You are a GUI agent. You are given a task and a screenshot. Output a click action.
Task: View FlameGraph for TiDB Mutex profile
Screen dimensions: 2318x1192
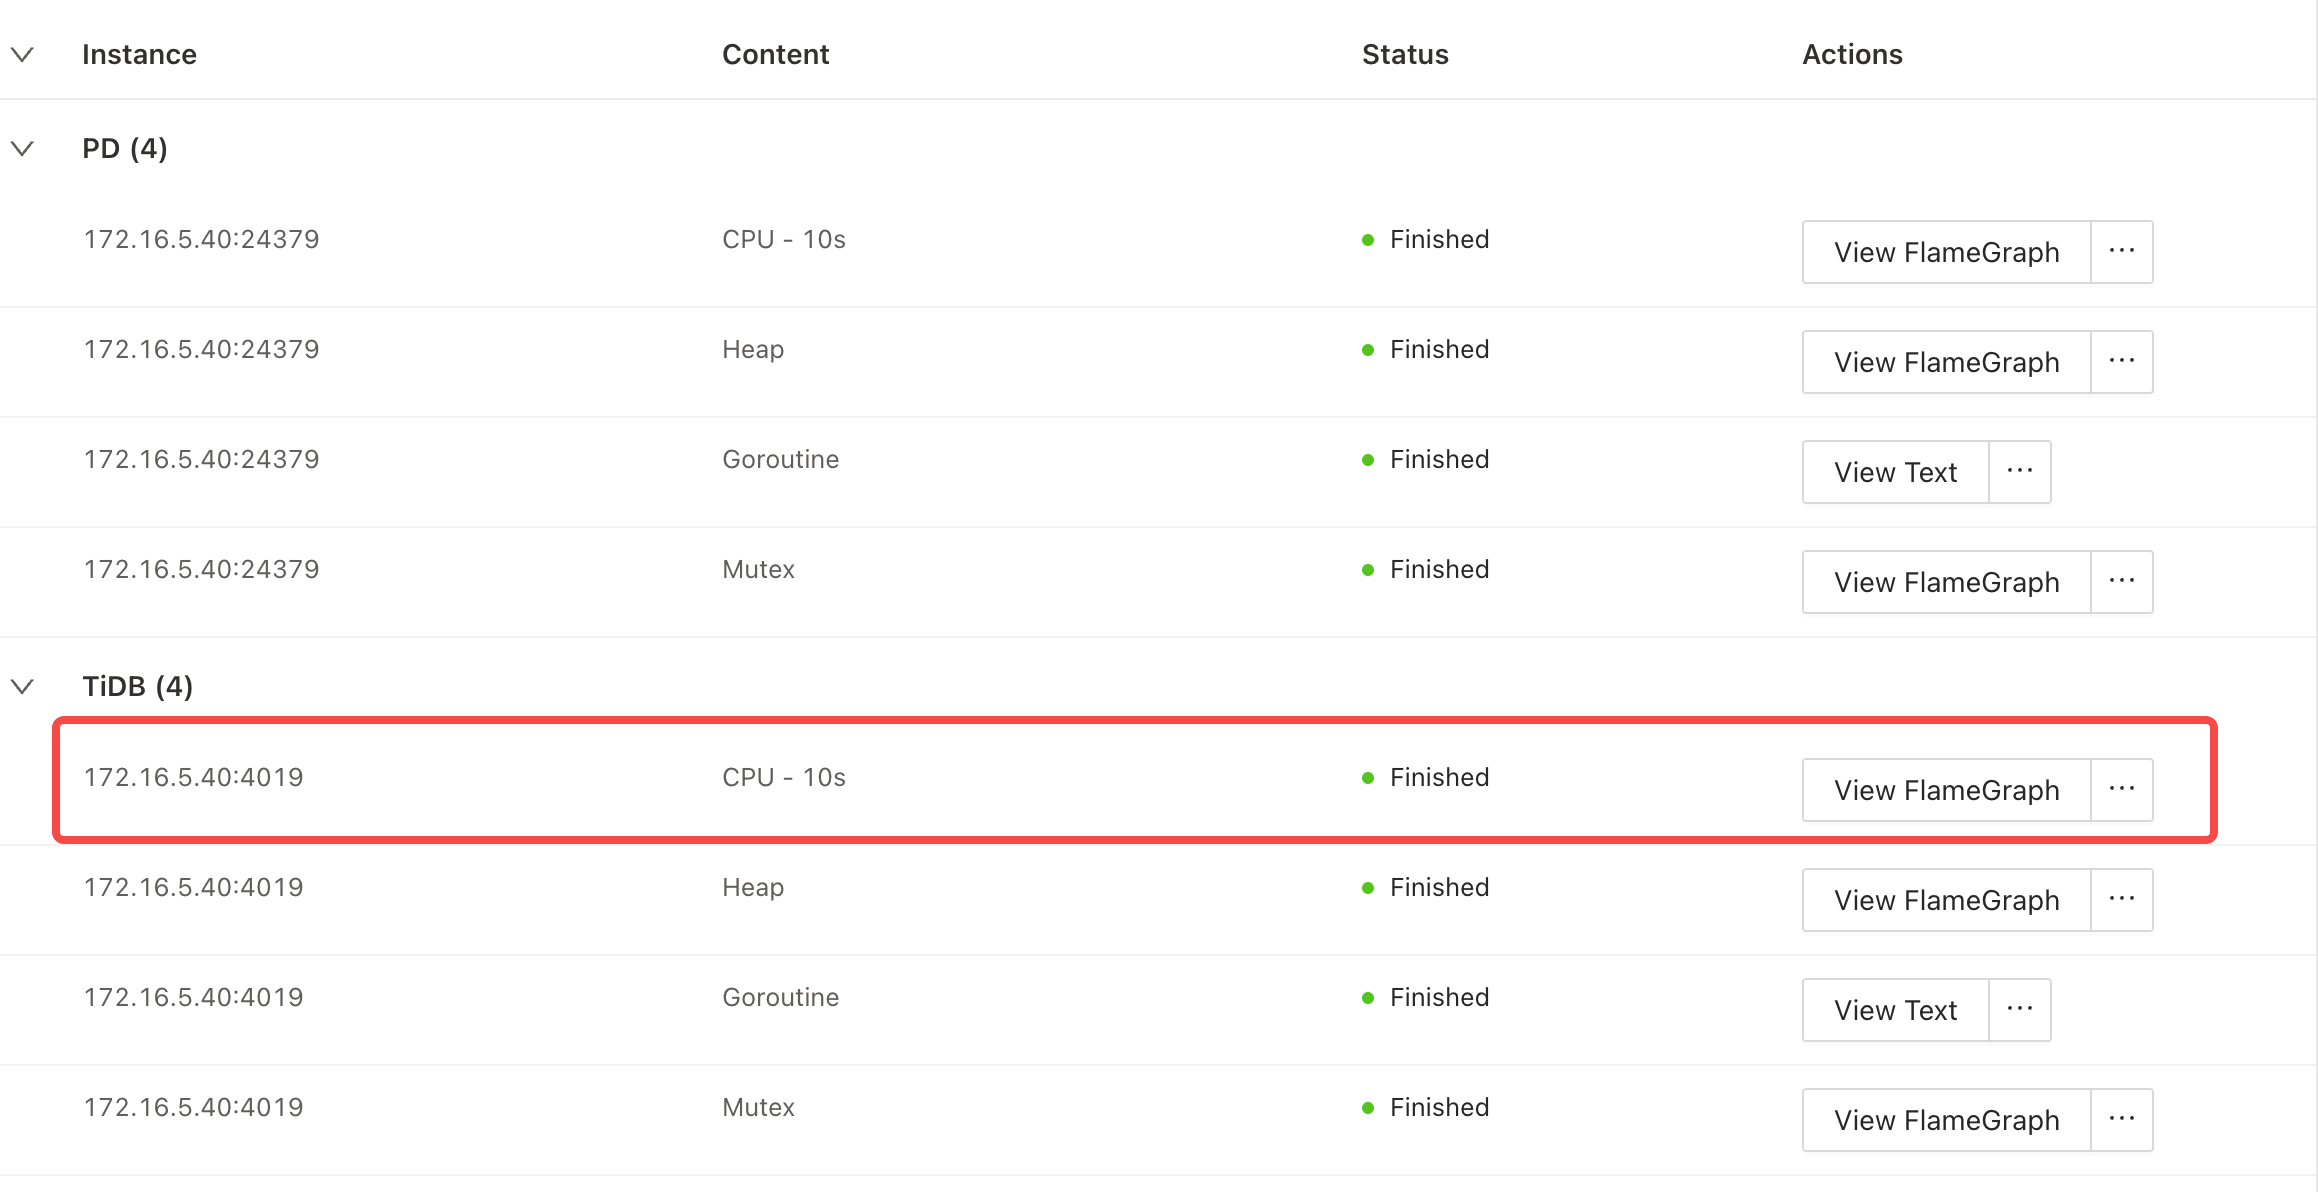pyautogui.click(x=1946, y=1120)
